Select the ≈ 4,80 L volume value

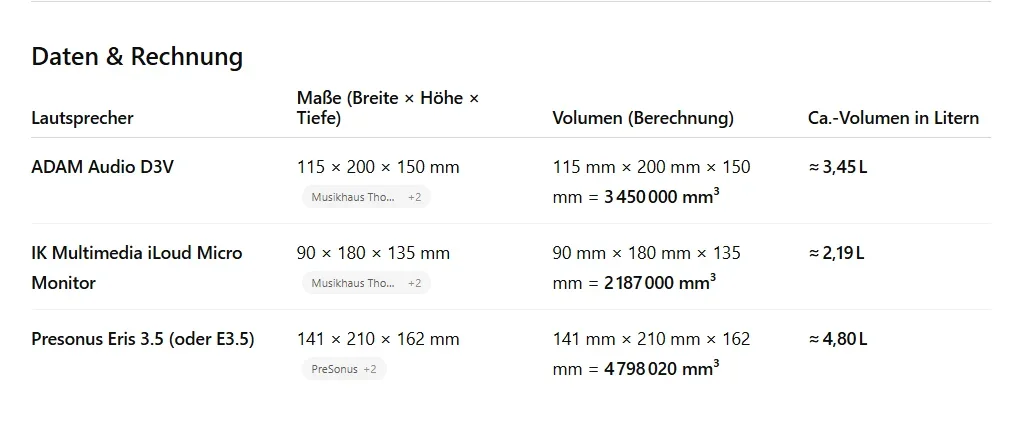(x=838, y=339)
